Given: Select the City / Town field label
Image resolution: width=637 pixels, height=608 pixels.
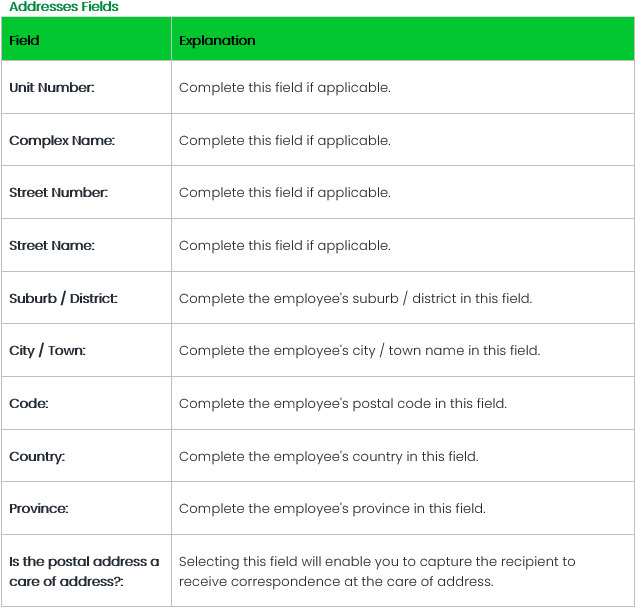Looking at the screenshot, I should coord(47,351).
